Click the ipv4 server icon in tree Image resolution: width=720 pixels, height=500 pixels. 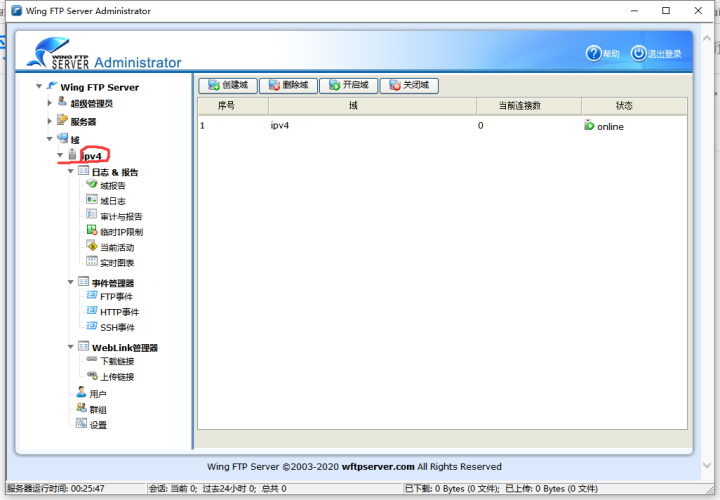click(x=73, y=154)
